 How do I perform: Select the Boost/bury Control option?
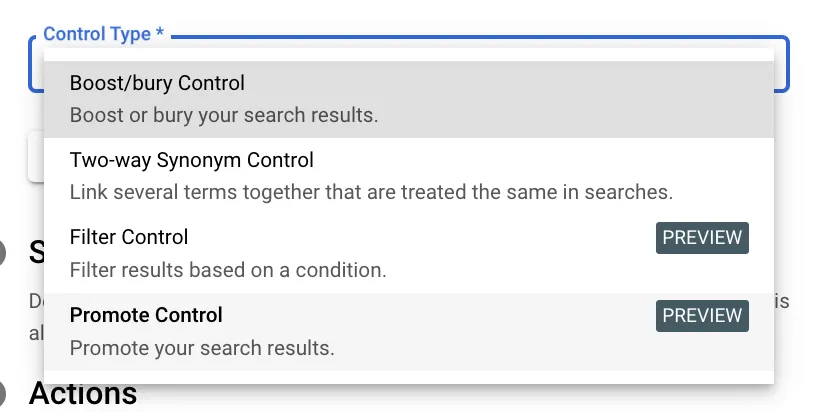click(x=408, y=98)
